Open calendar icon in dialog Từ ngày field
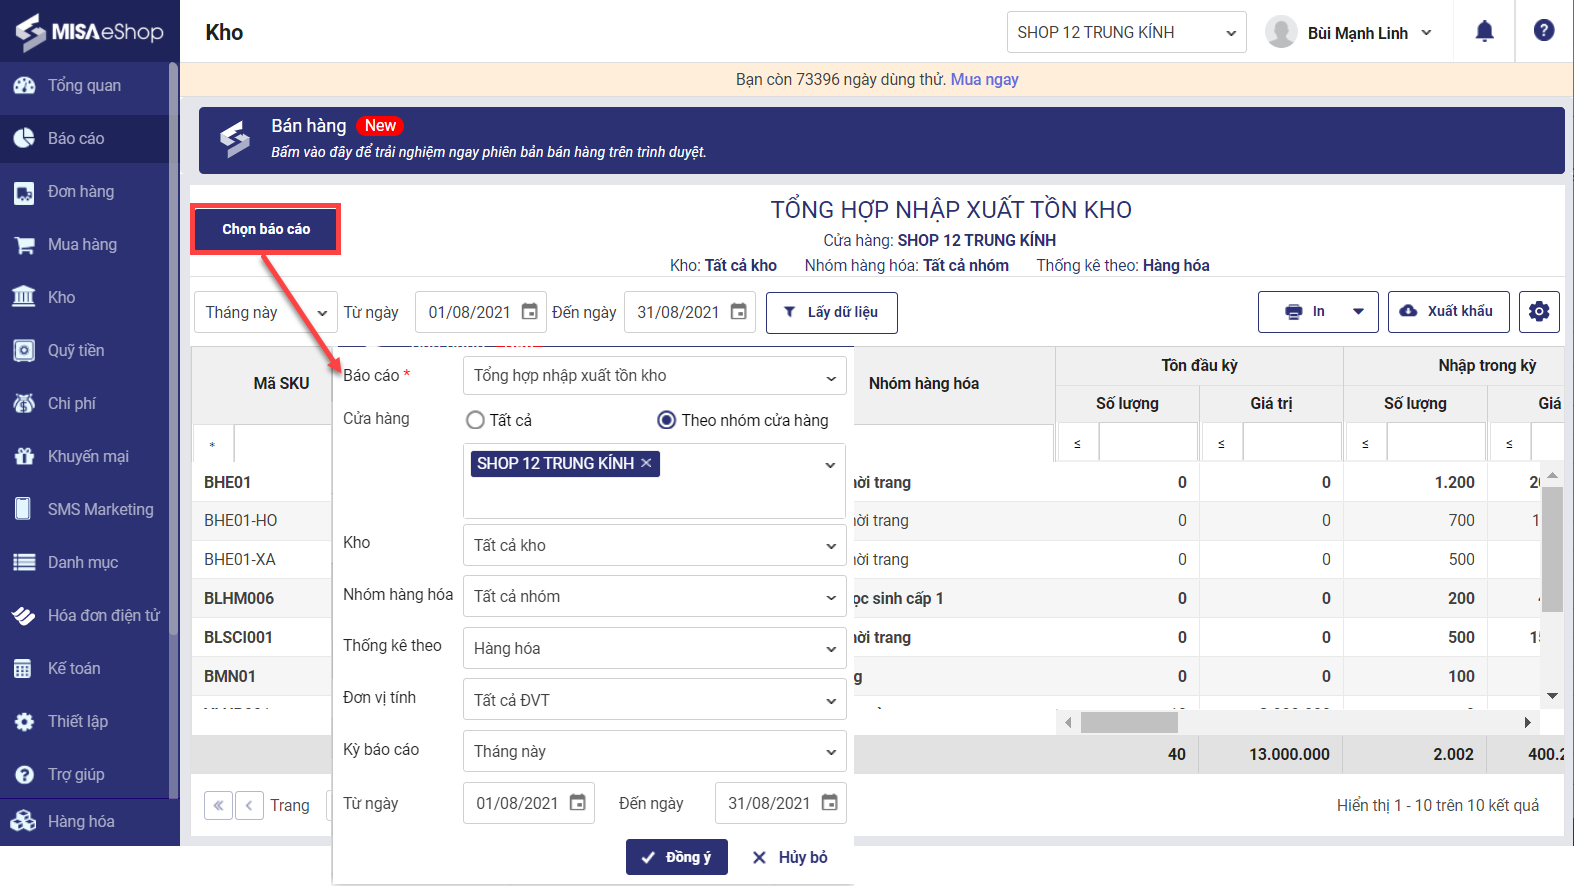The height and width of the screenshot is (886, 1574). pos(578,803)
